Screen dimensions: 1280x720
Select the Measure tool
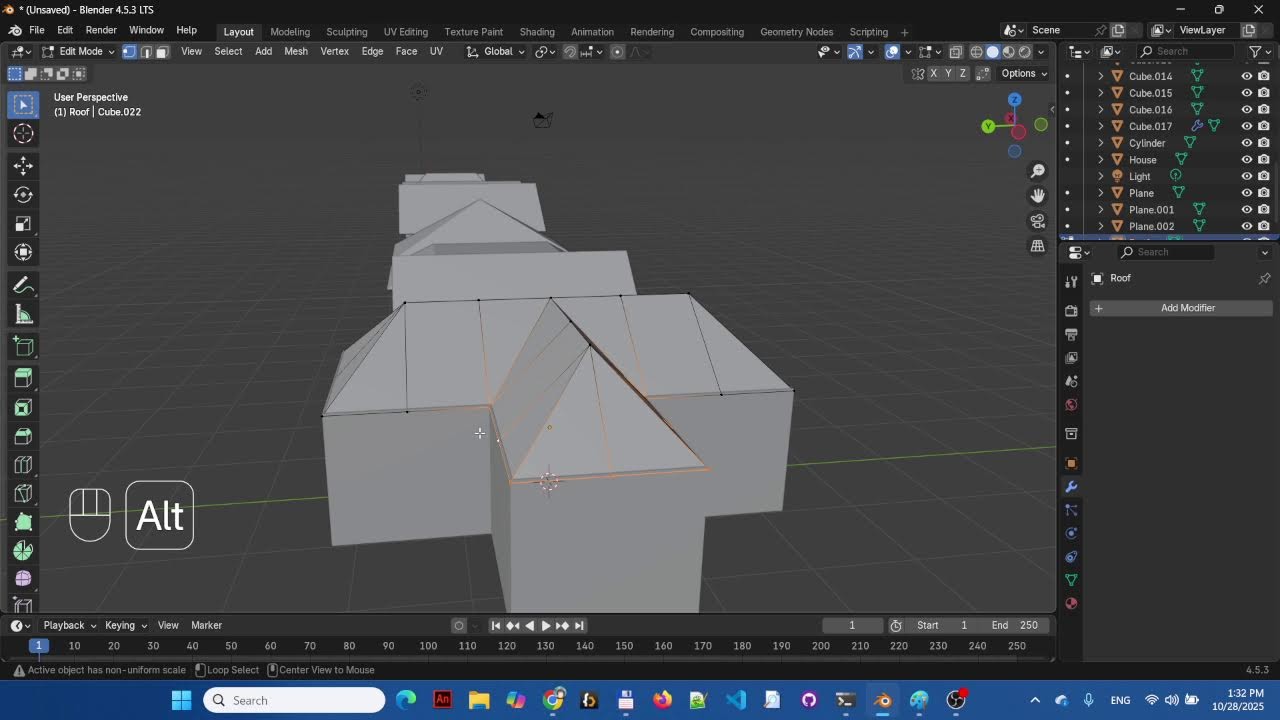(x=23, y=315)
